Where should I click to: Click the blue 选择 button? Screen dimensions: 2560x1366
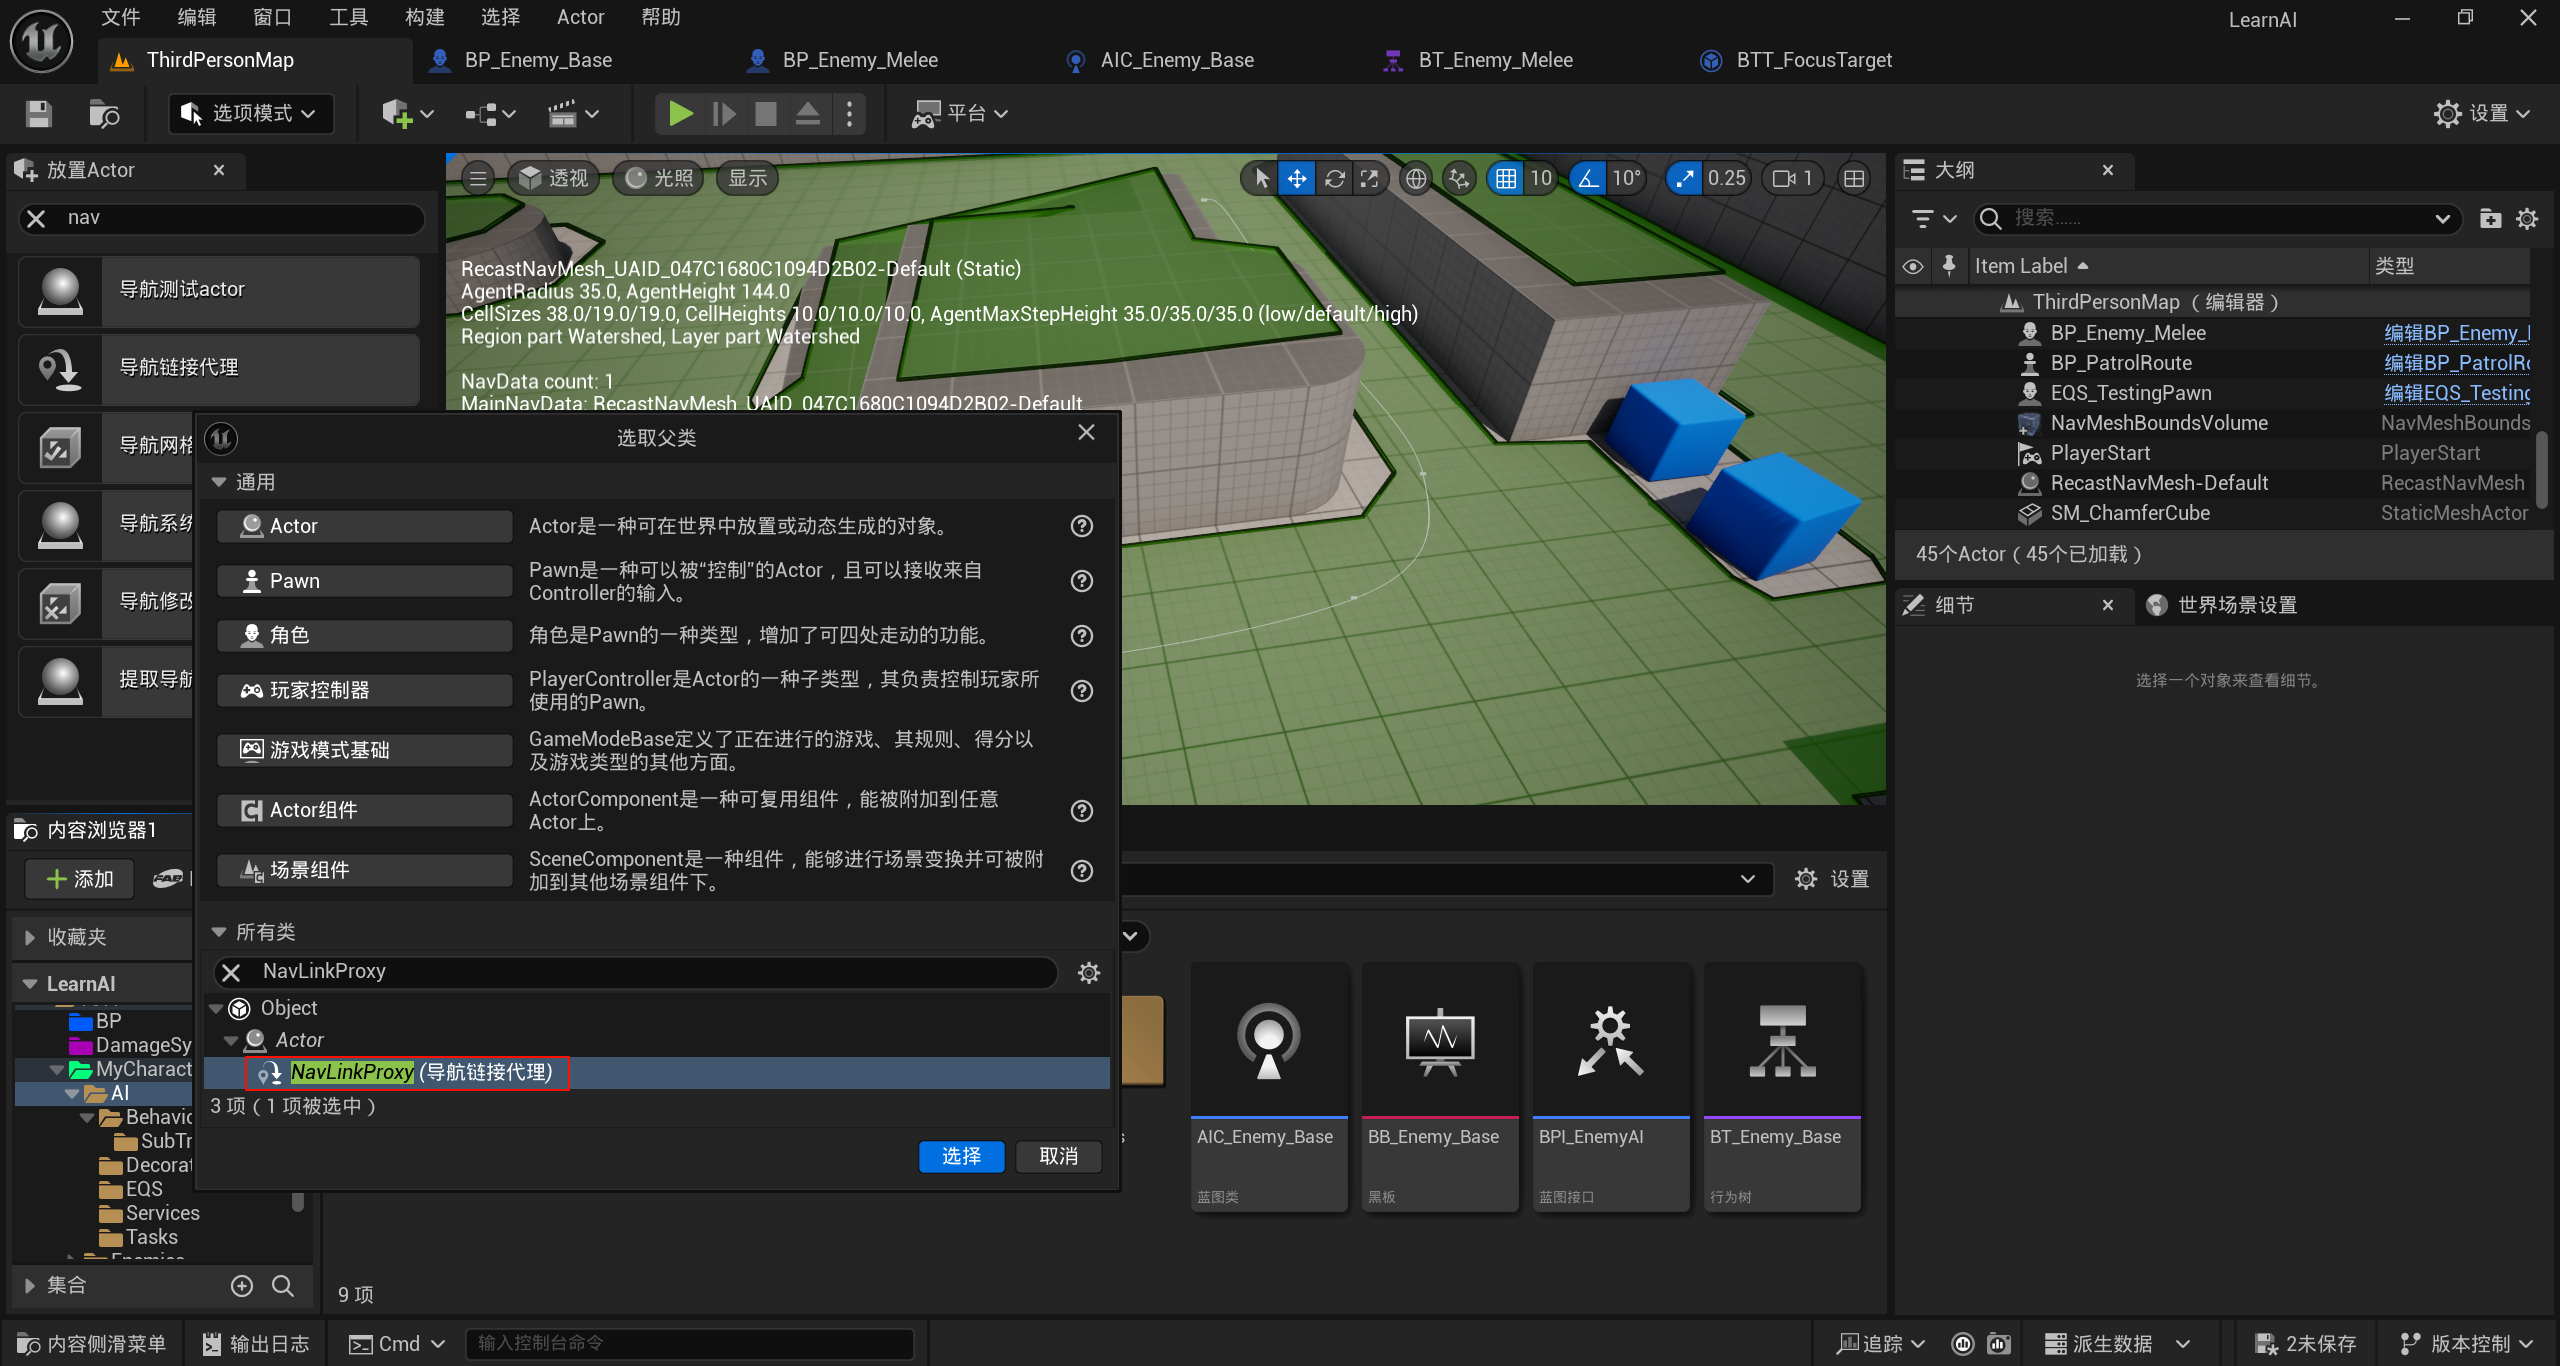click(960, 1156)
